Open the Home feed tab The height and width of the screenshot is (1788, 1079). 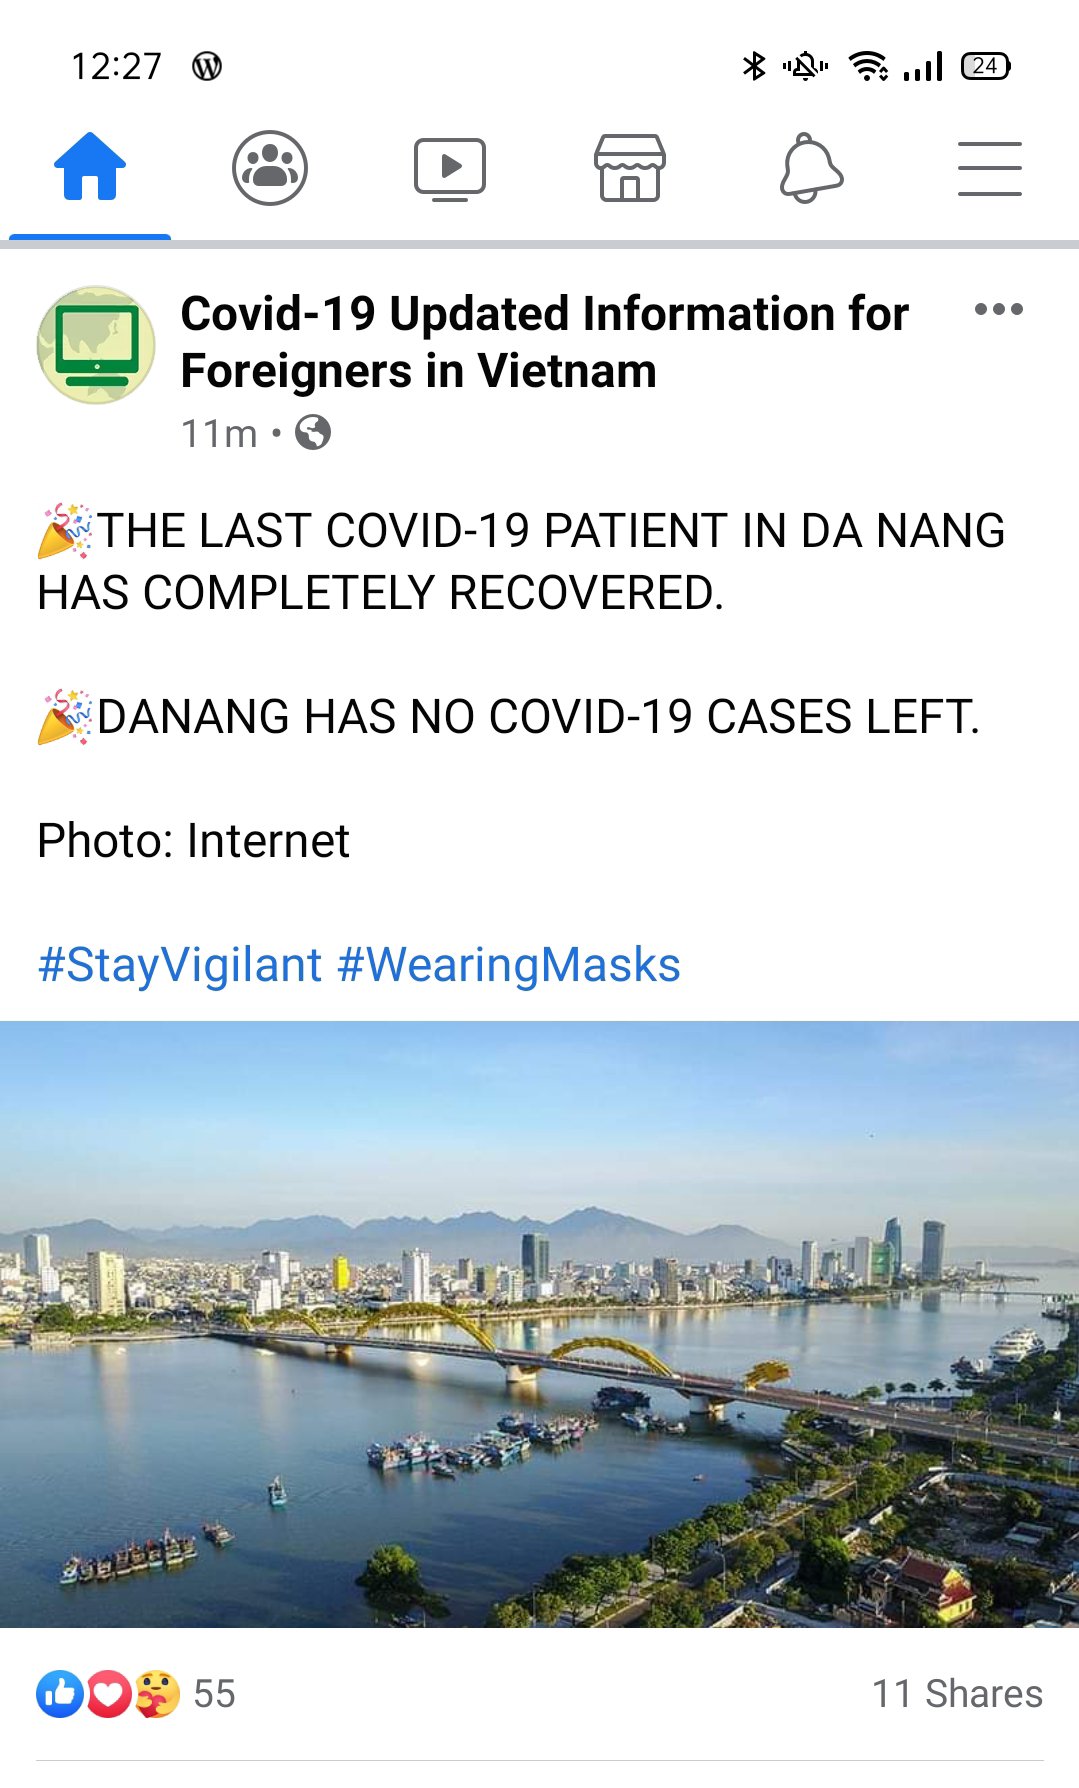[x=90, y=167]
